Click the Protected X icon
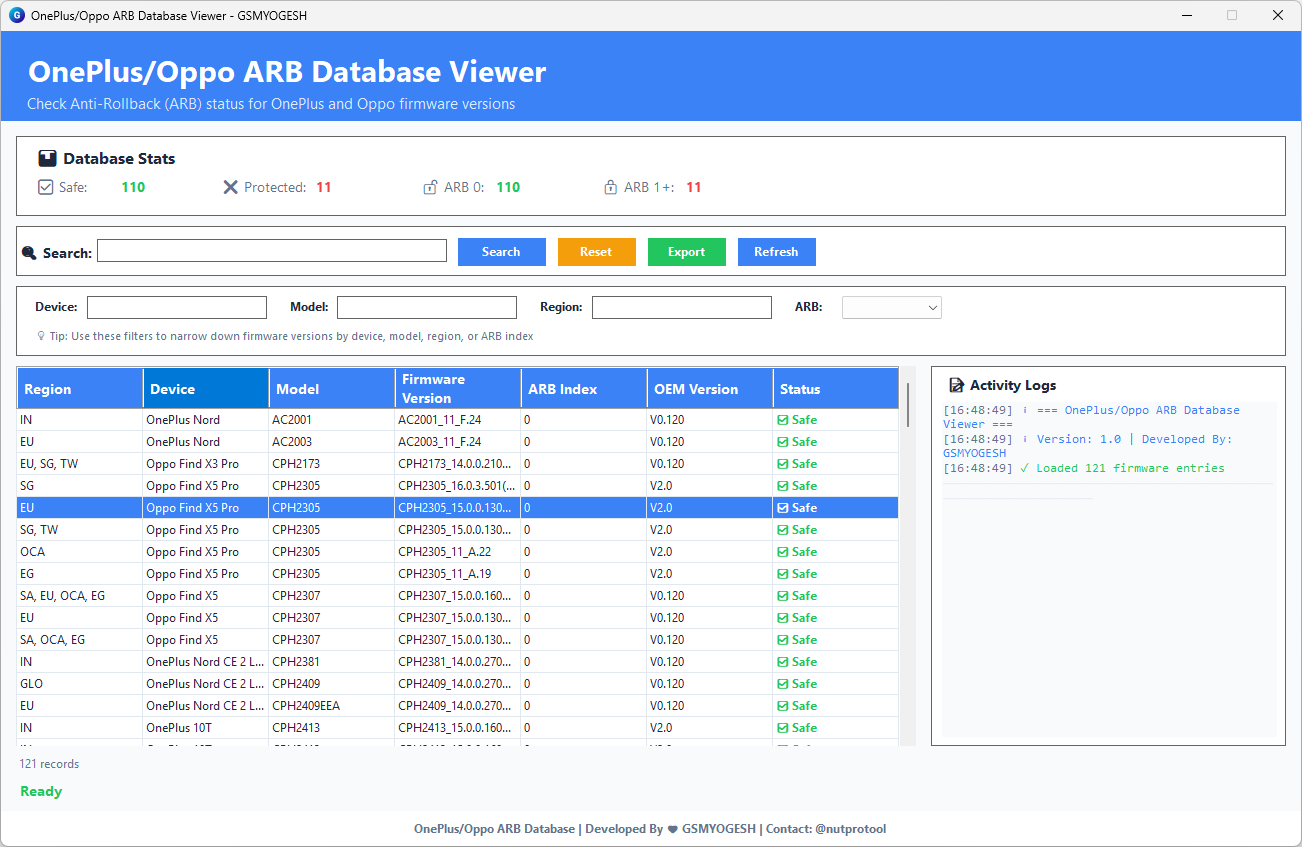 click(231, 187)
